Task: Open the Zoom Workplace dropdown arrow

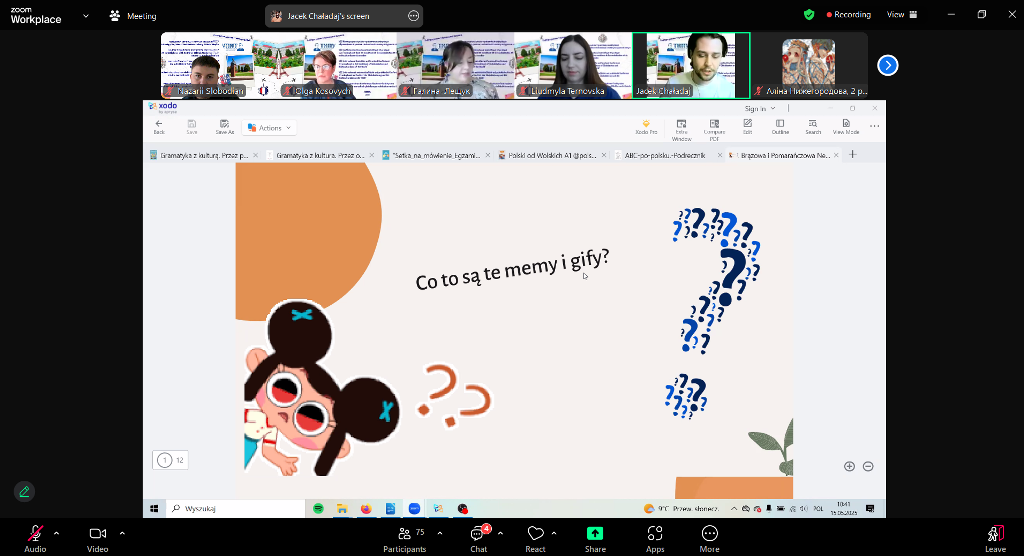Action: tap(85, 16)
